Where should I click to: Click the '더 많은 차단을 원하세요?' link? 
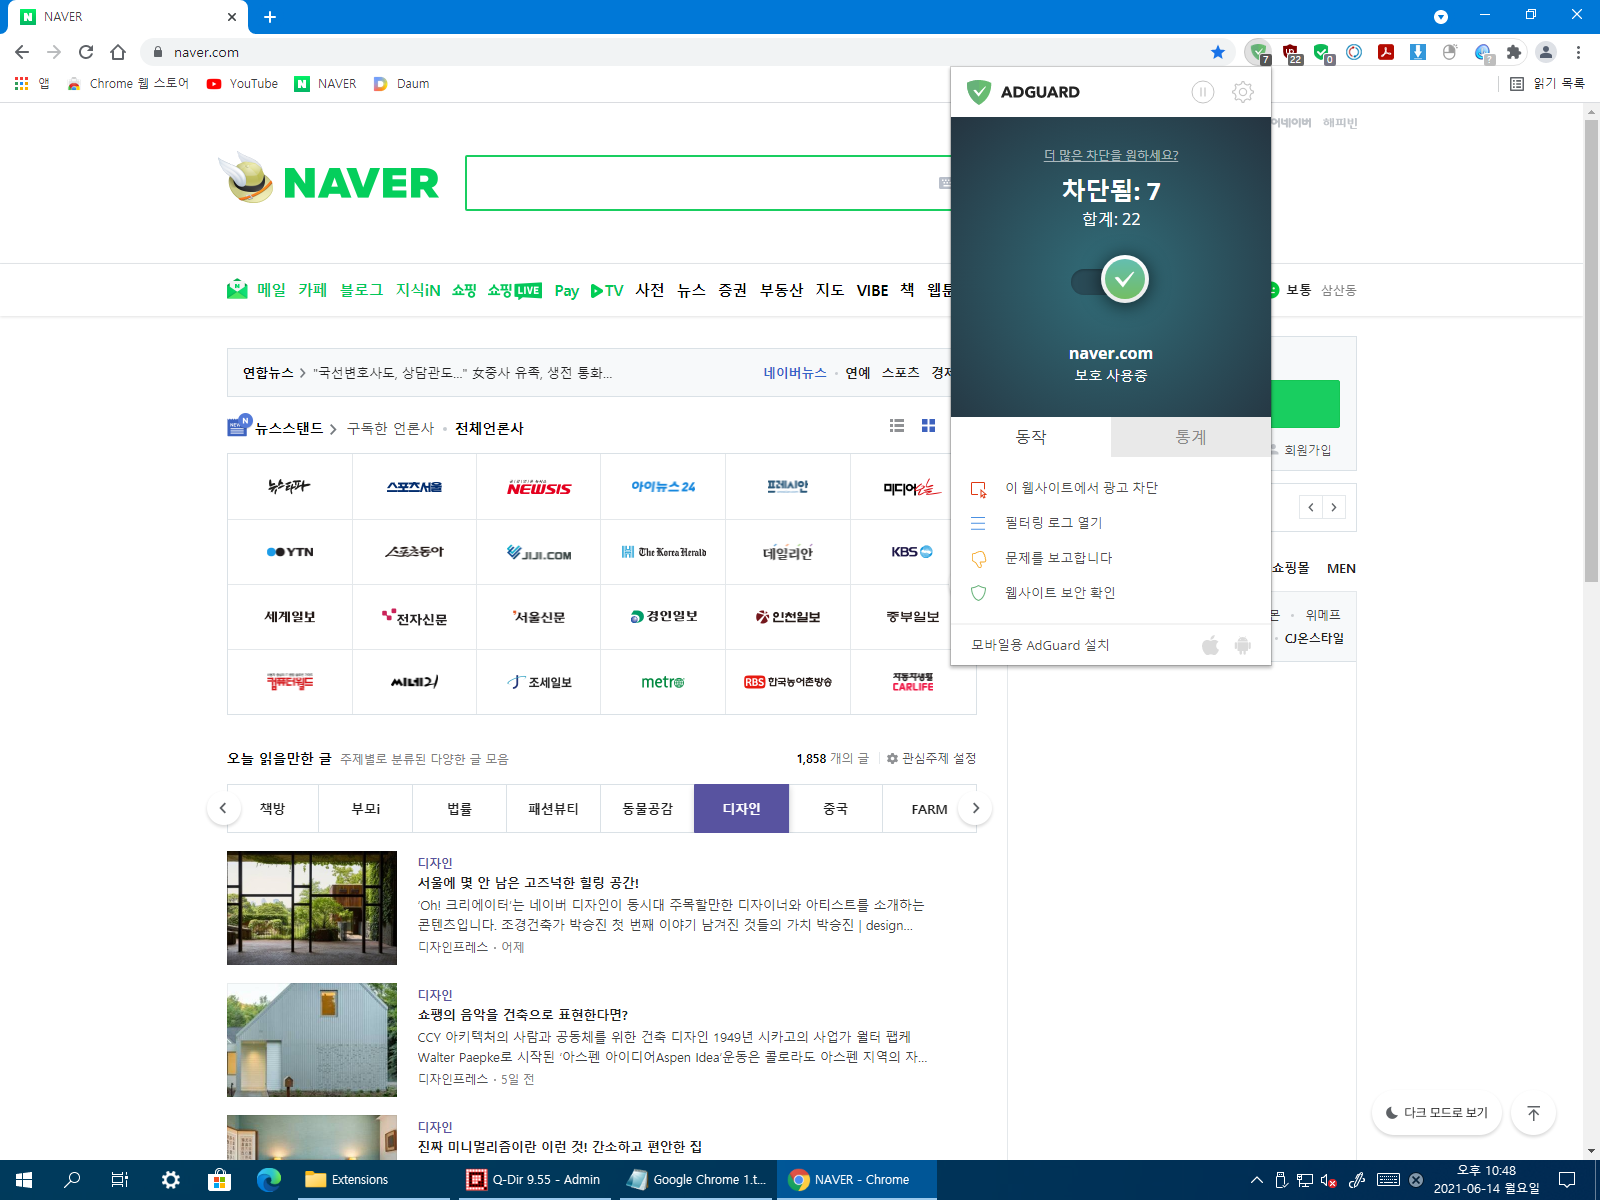point(1111,155)
